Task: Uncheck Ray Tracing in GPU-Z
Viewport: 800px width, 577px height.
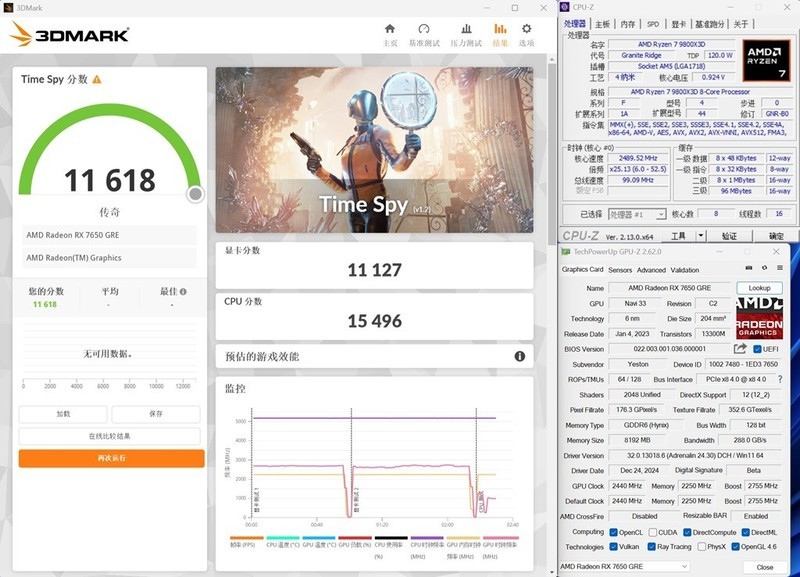Action: pos(652,548)
